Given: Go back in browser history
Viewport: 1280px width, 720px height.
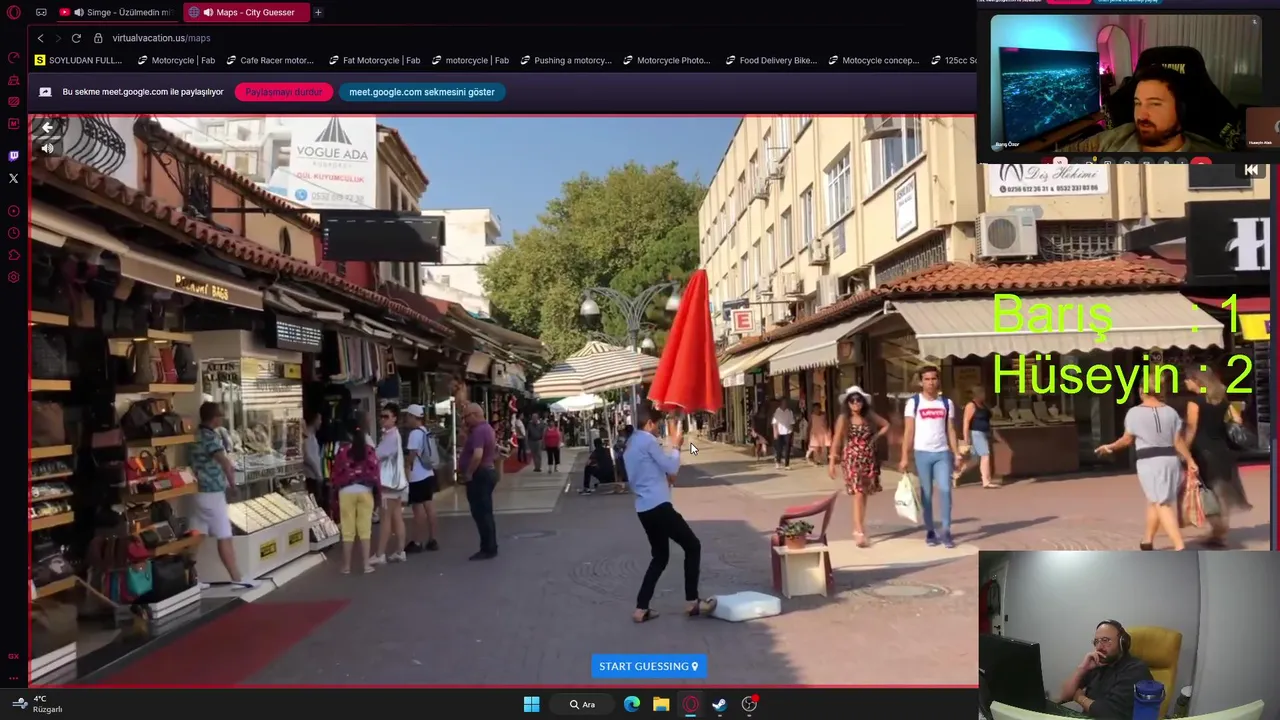Looking at the screenshot, I should coord(40,38).
